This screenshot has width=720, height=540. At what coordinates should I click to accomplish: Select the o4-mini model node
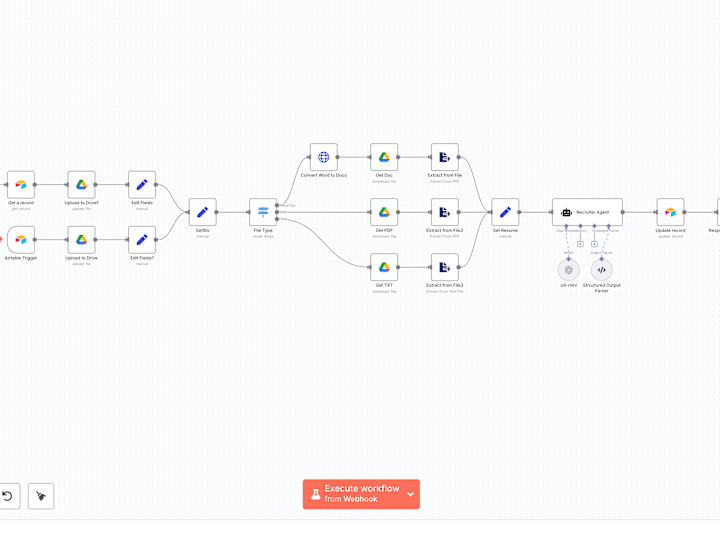click(x=568, y=270)
